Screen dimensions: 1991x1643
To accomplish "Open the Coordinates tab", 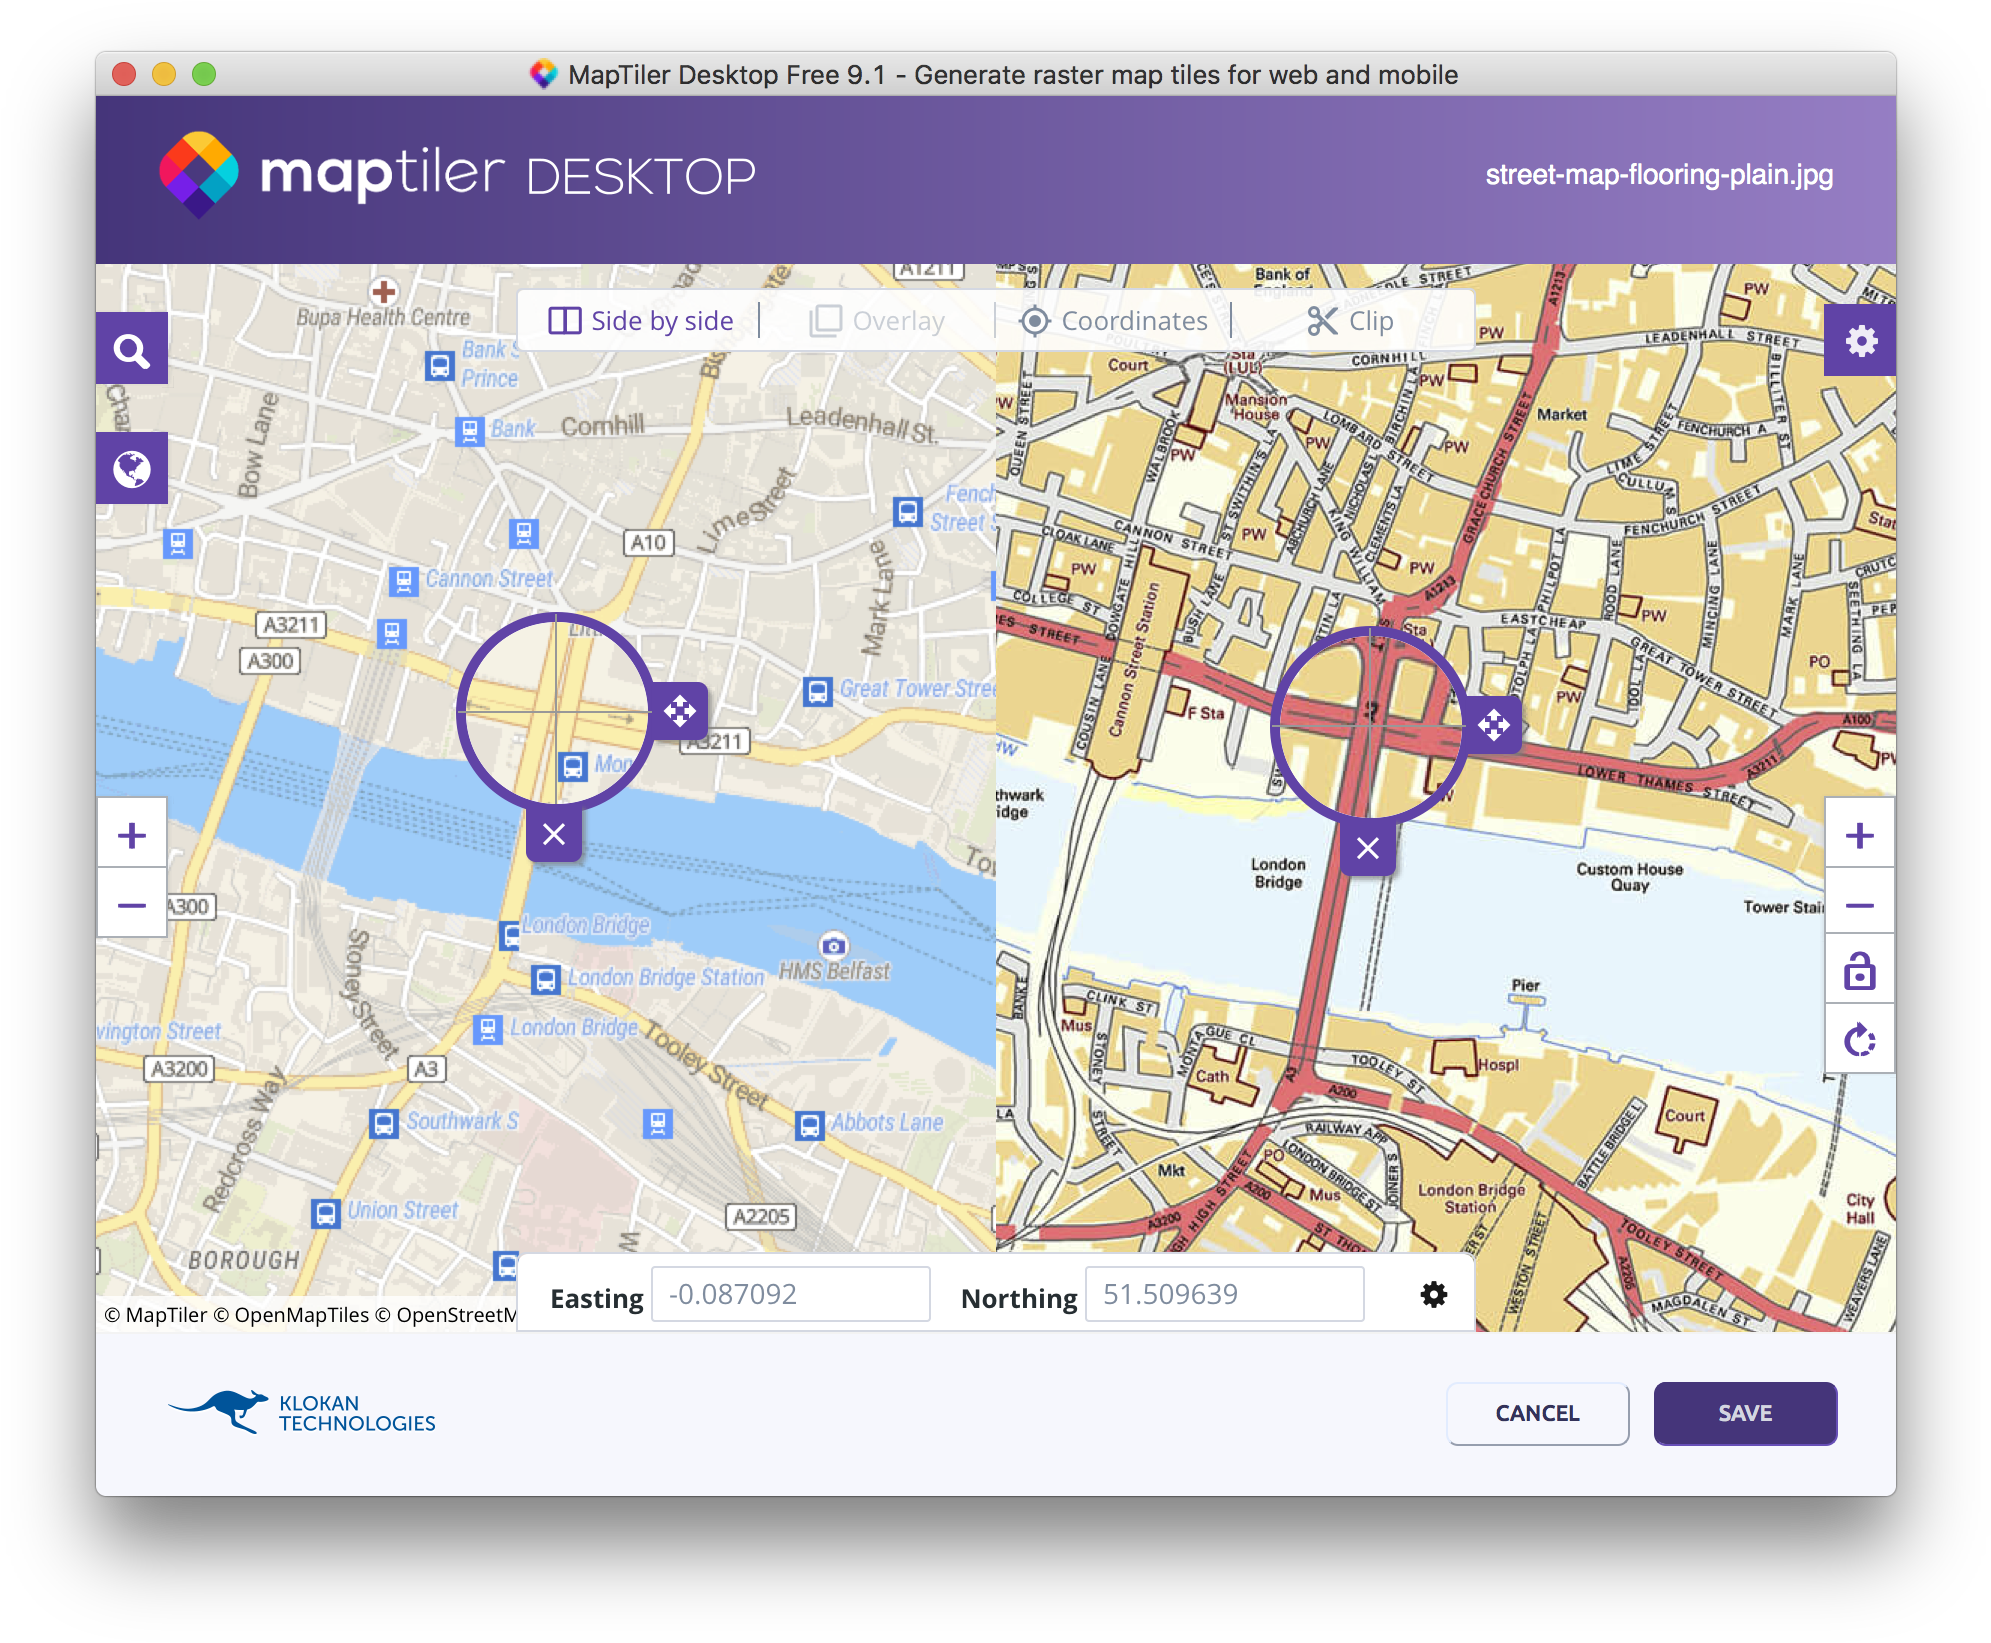I will [1114, 321].
